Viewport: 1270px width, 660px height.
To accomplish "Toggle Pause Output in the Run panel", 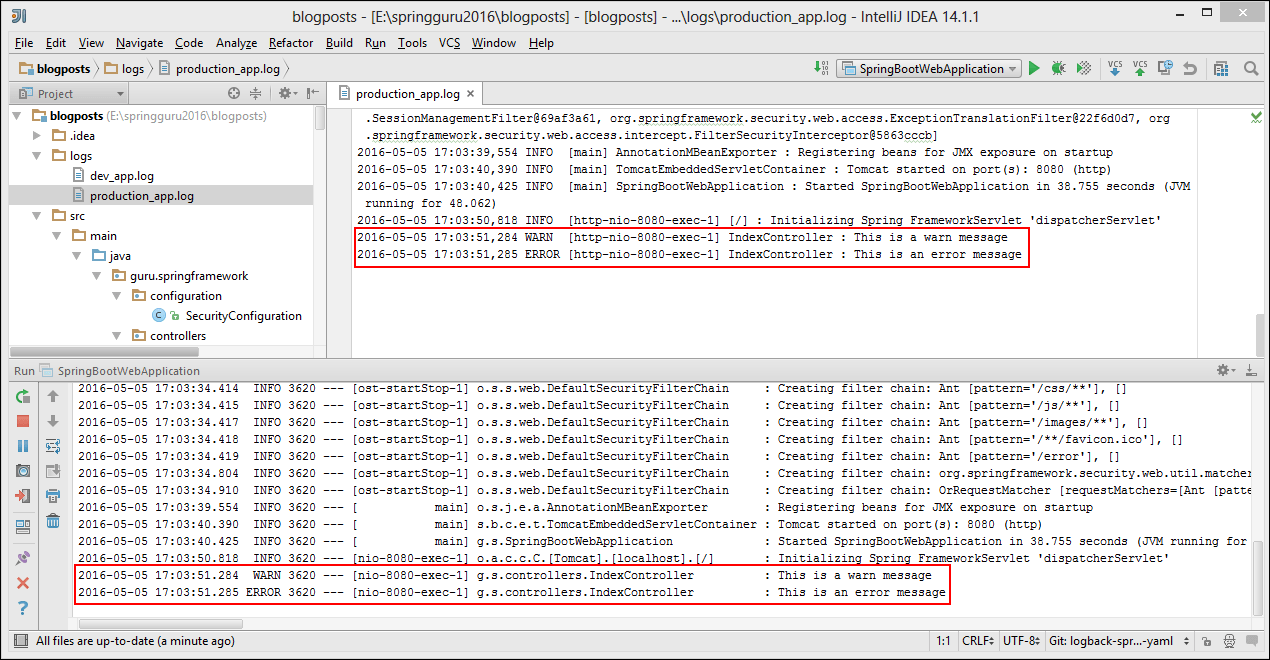I will click(x=23, y=446).
